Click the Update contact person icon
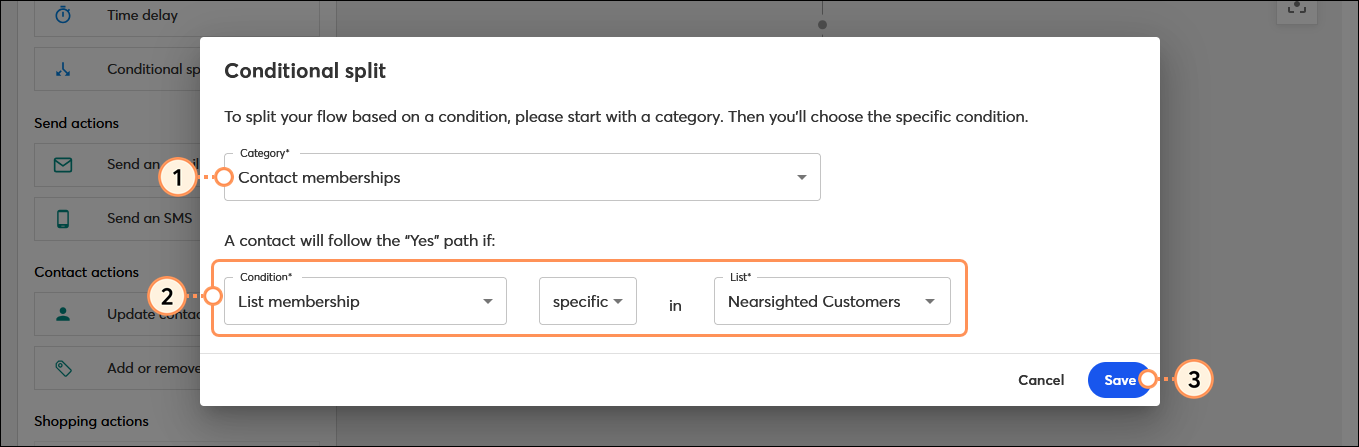The height and width of the screenshot is (447, 1359). point(62,314)
